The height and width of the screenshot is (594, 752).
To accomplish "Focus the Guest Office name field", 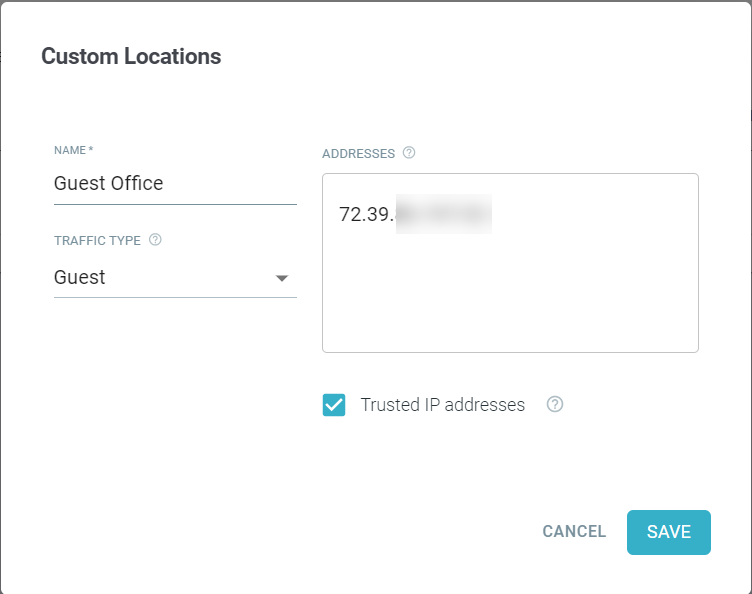I will coord(175,184).
